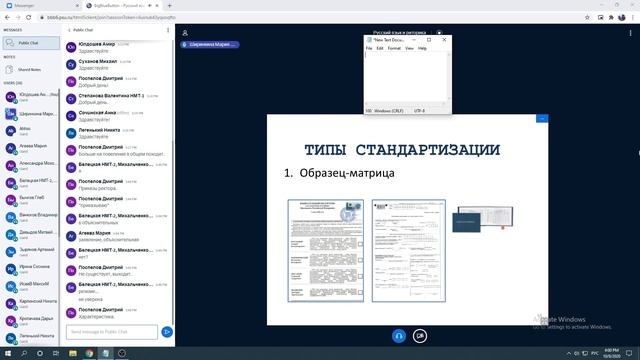The image size is (640, 360).
Task: Click inside the Notepad text area
Action: click(x=406, y=77)
